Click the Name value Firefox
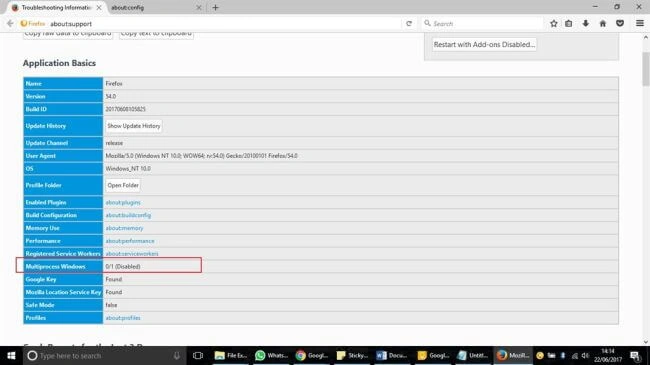 pyautogui.click(x=114, y=83)
